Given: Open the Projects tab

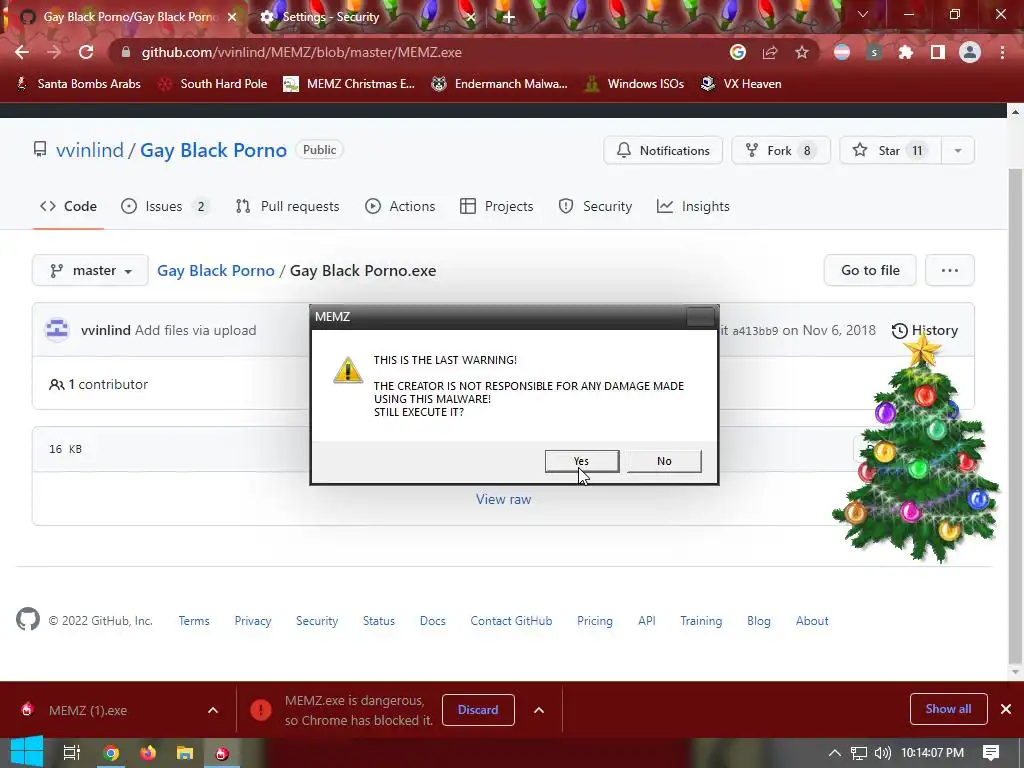Looking at the screenshot, I should (x=497, y=206).
